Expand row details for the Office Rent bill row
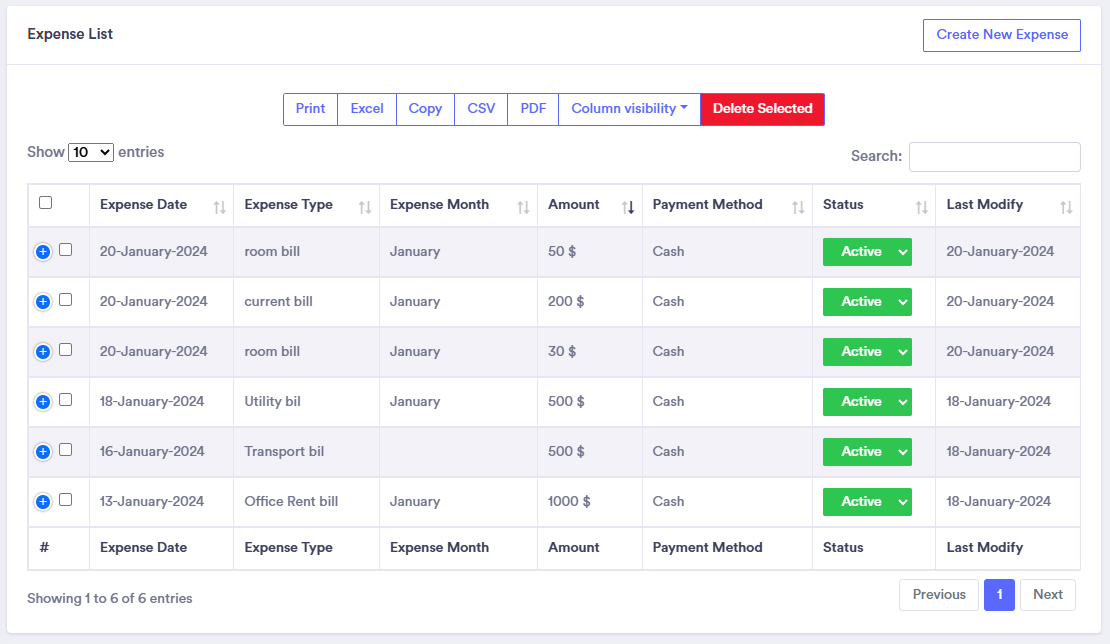This screenshot has width=1110, height=644. 43,502
